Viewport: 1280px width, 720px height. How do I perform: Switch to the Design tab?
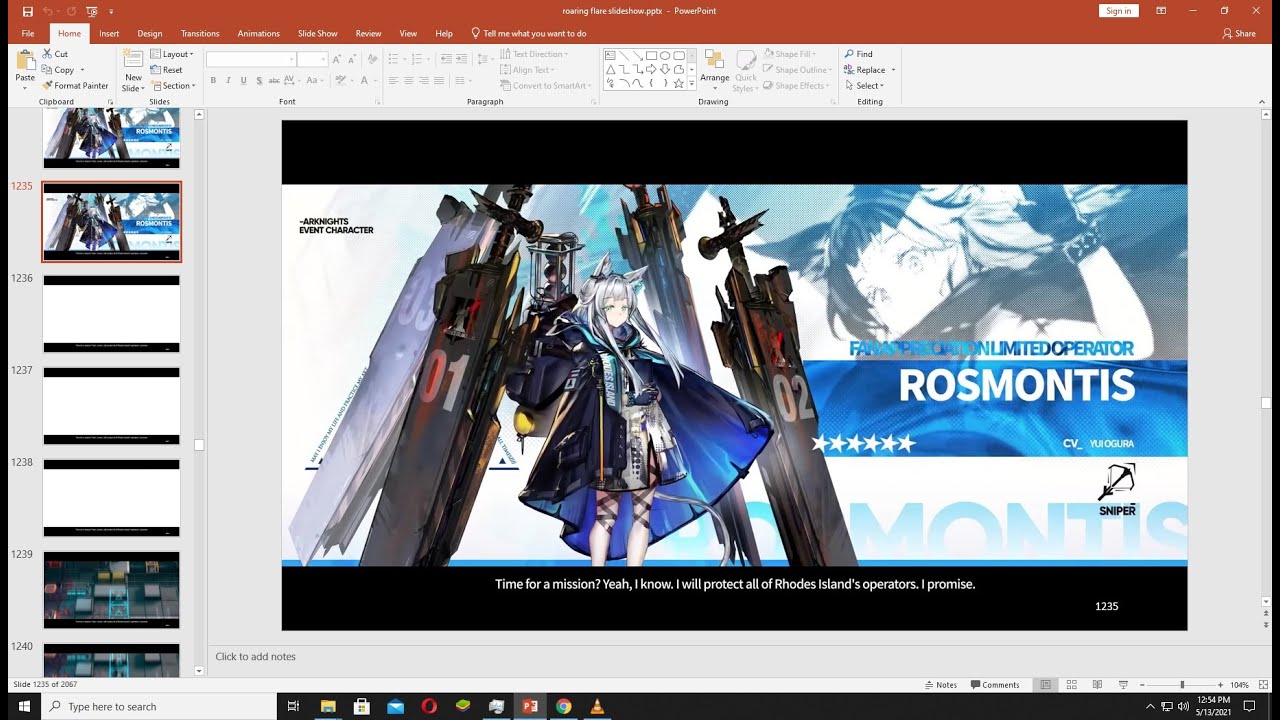150,33
